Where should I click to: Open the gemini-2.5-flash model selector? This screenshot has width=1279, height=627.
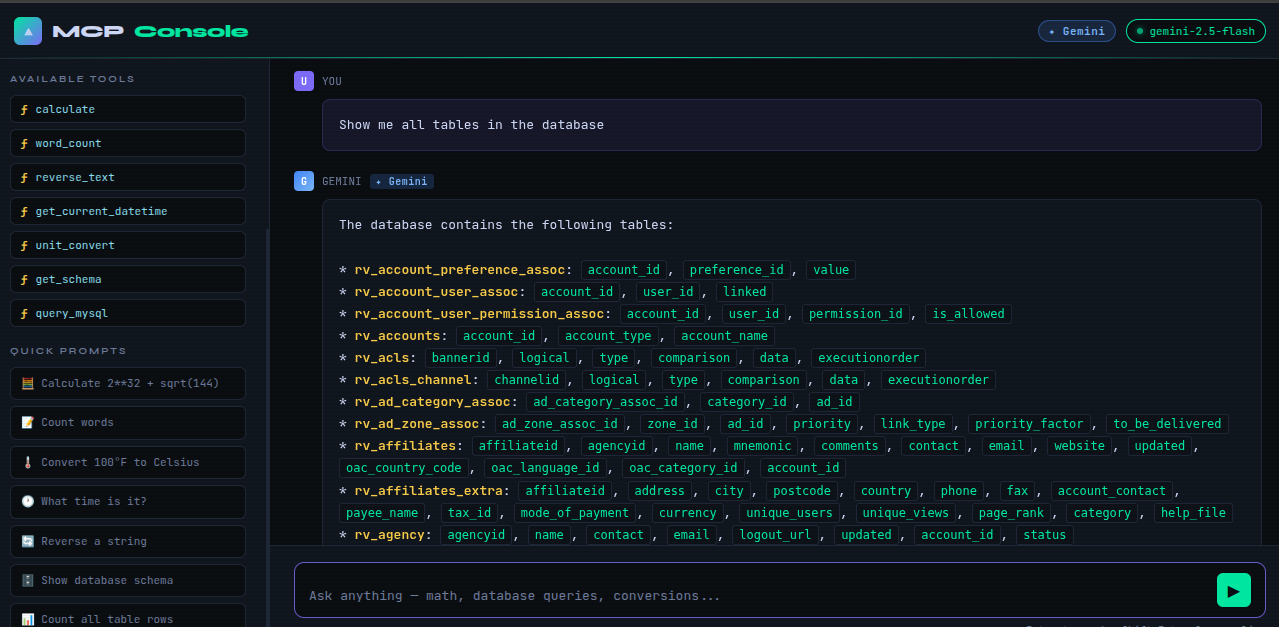point(1196,31)
